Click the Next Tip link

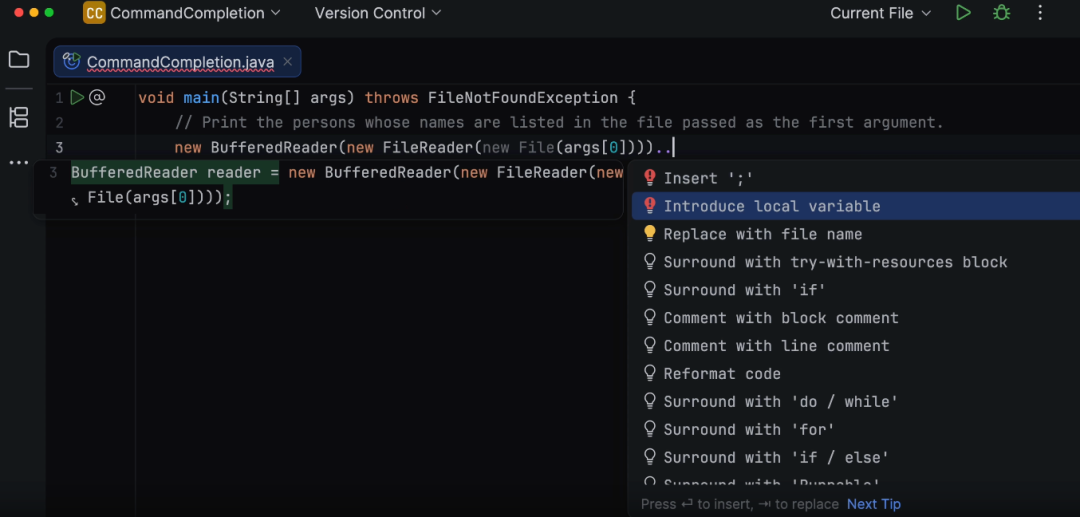874,504
